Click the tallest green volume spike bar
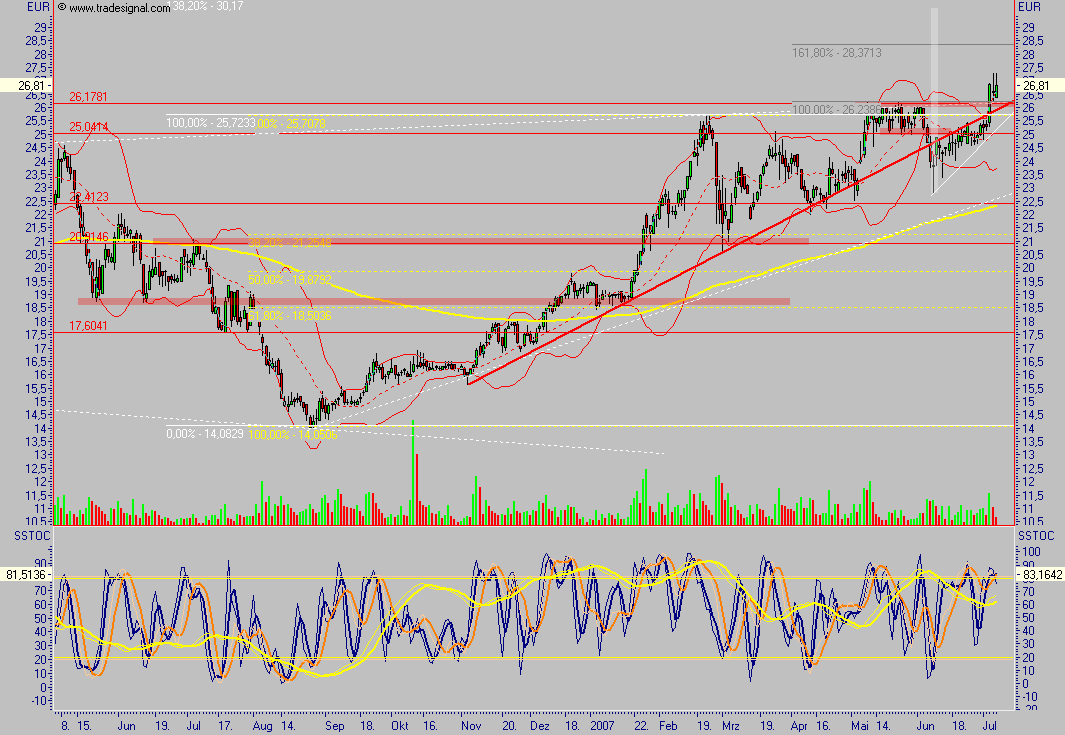1065x735 pixels. pyautogui.click(x=413, y=472)
